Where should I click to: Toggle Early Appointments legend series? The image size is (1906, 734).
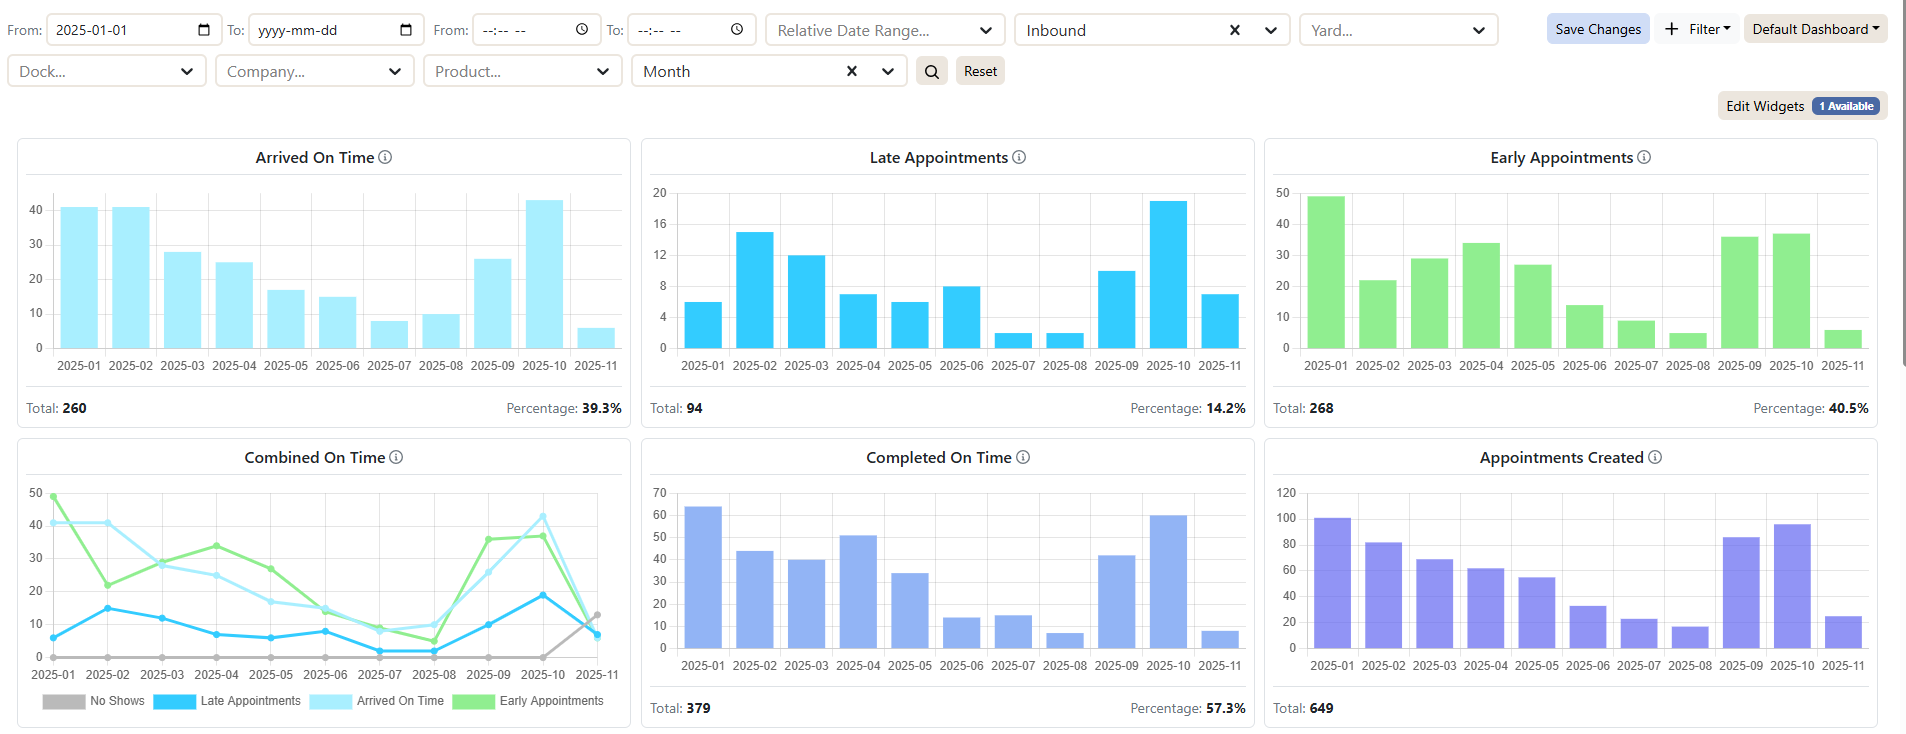point(528,701)
